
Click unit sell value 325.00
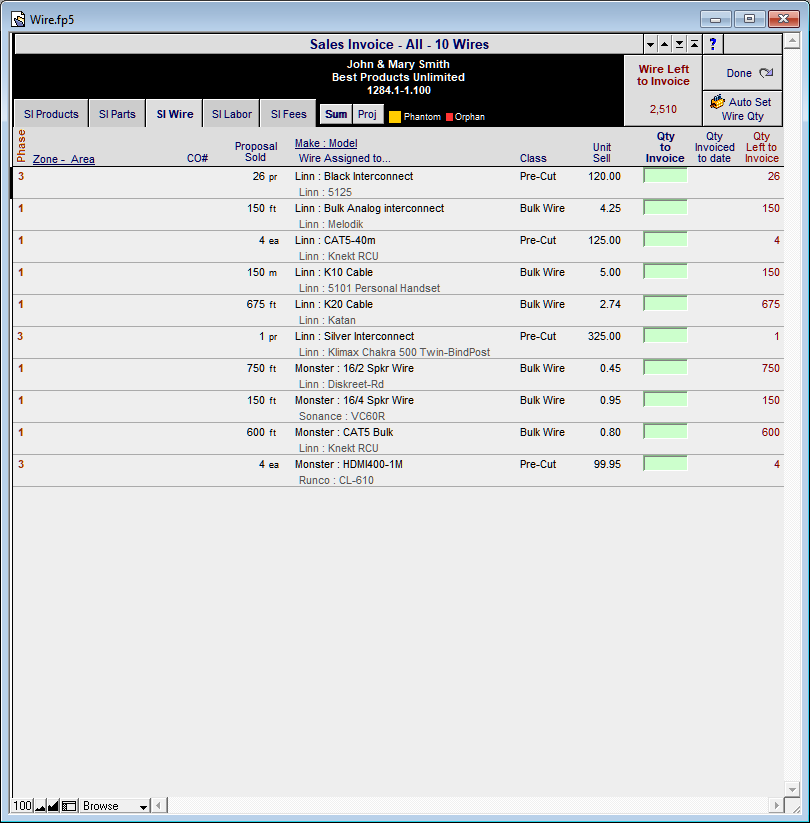tap(604, 336)
